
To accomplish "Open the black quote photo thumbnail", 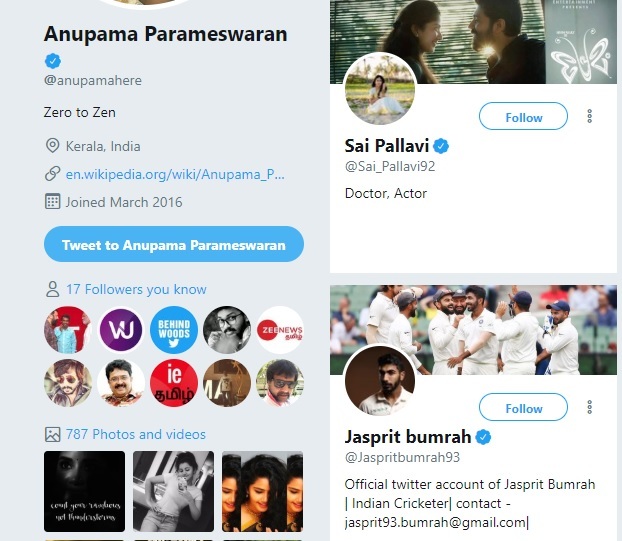I will coord(84,491).
